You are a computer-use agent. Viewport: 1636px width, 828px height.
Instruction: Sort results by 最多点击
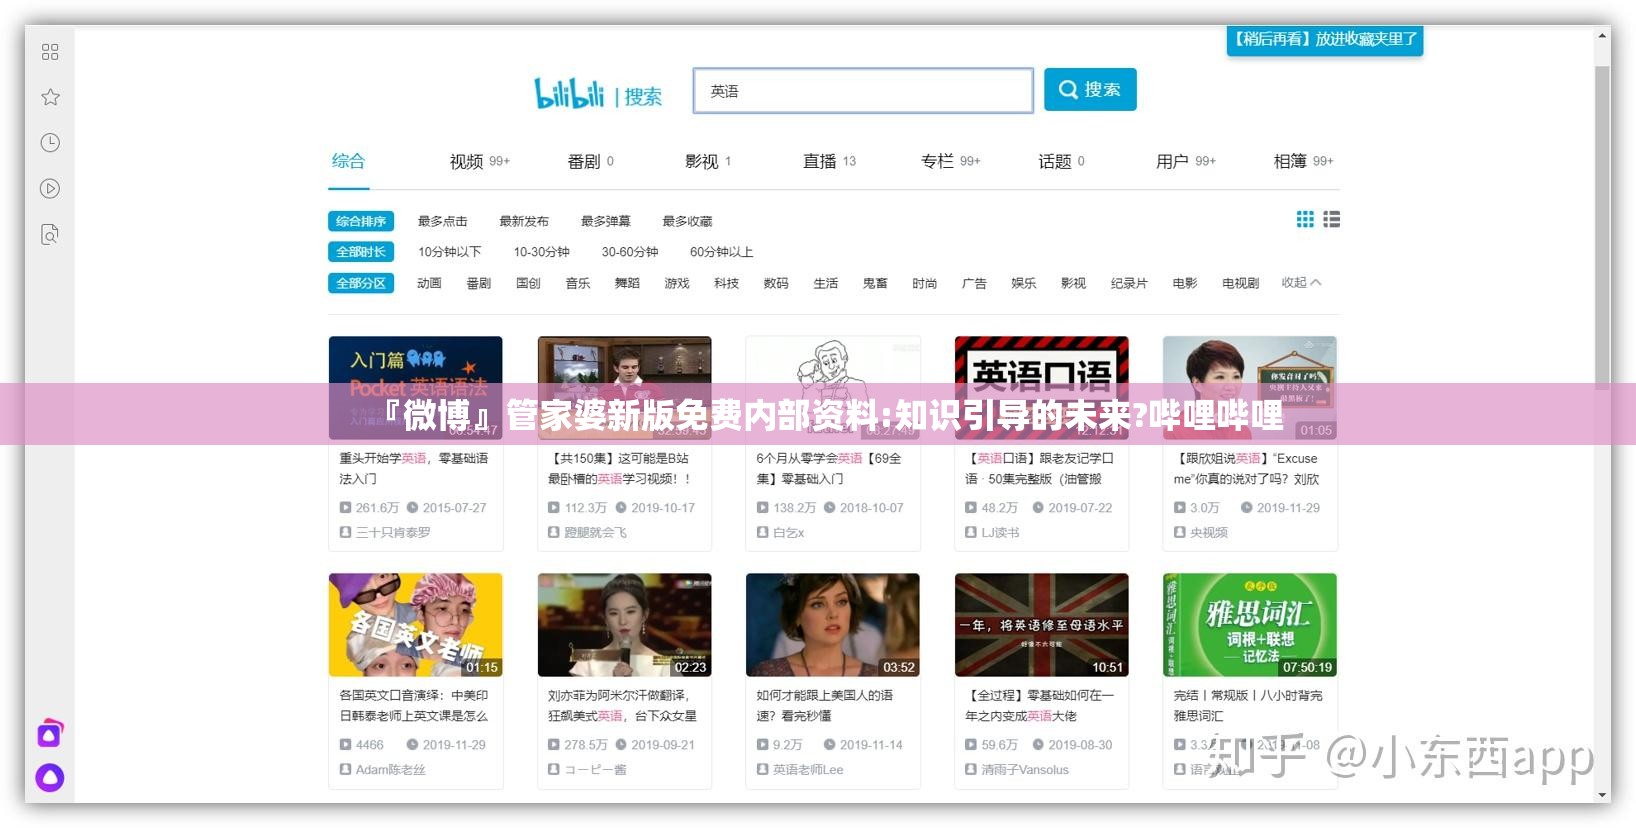(442, 221)
